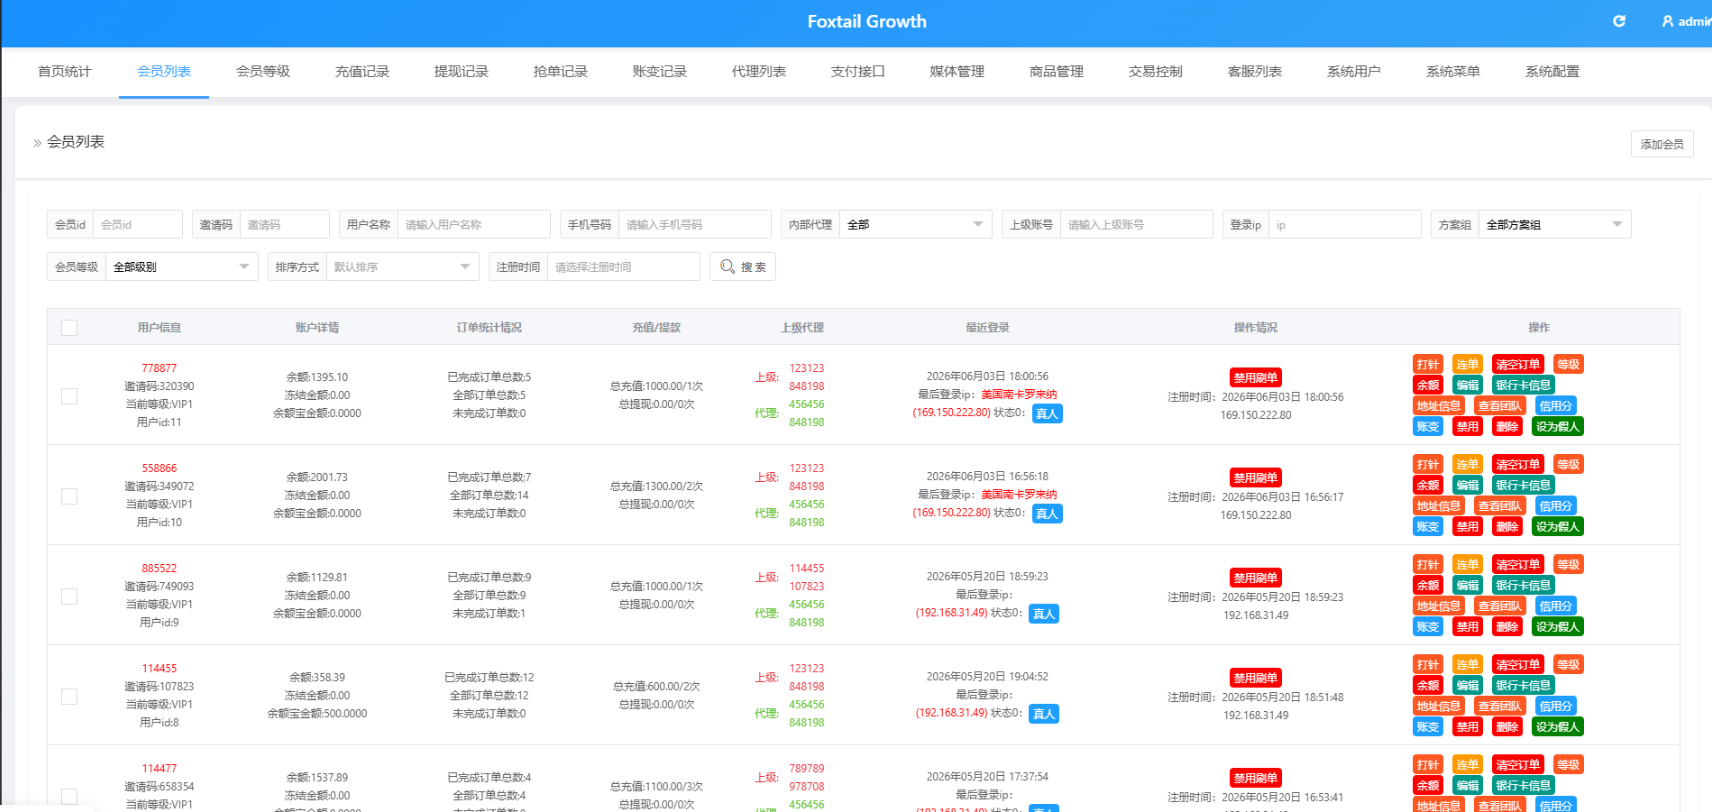Click 地址信息 for user 885522

[x=1438, y=606]
